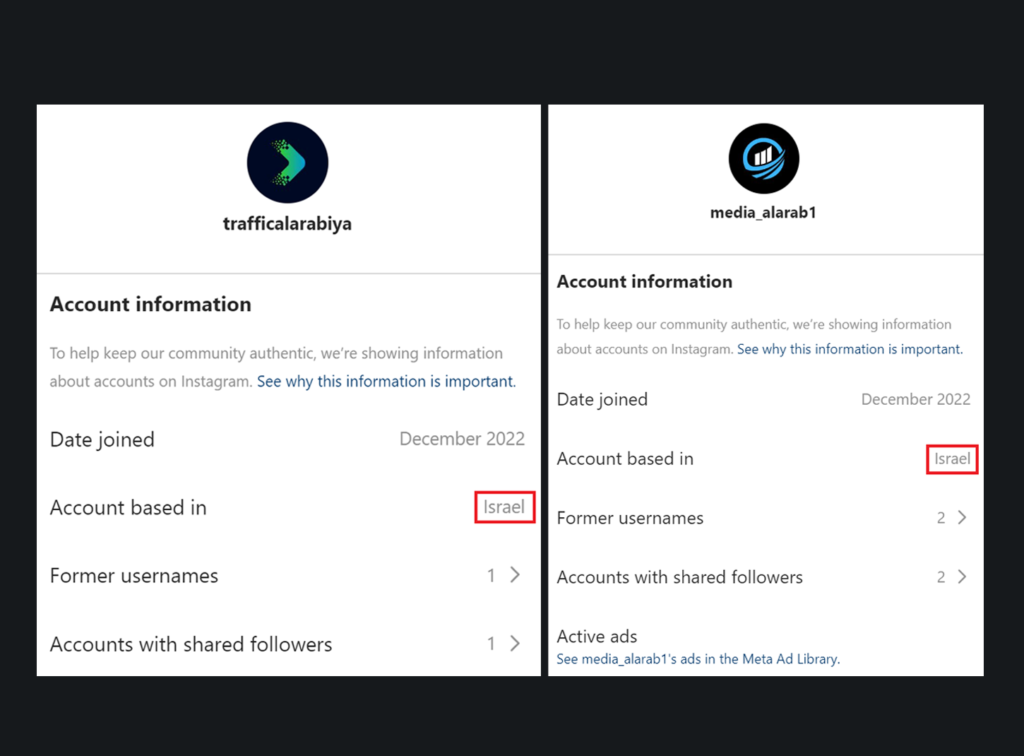This screenshot has height=756, width=1024.
Task: Click December 2022 date value on left panel
Action: (462, 439)
